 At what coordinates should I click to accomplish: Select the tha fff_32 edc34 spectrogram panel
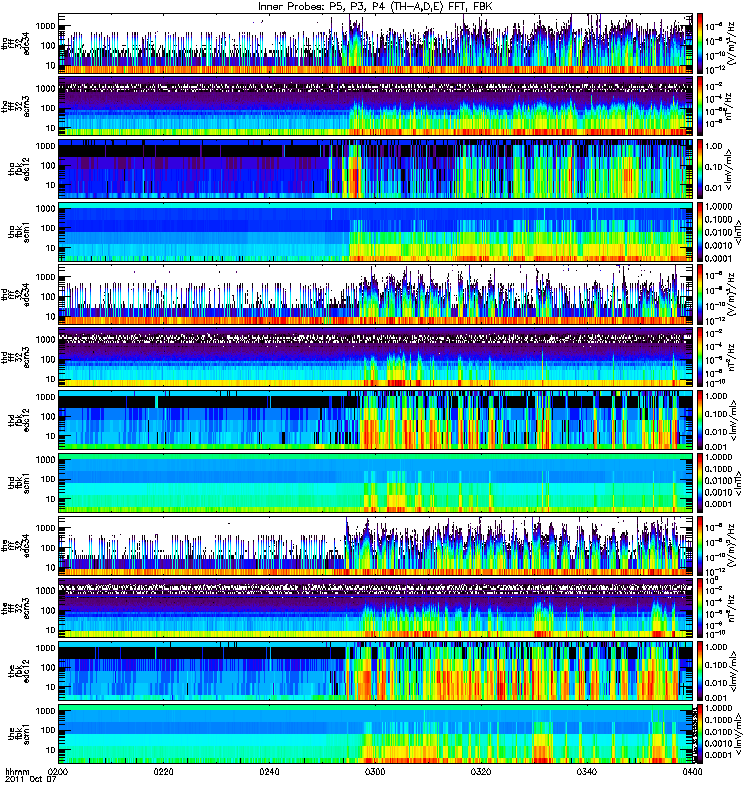[376, 43]
